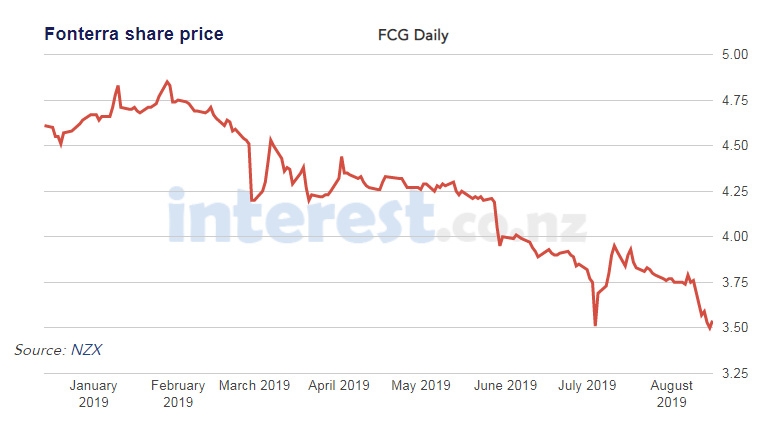Select the August 2019 axis label
Viewport: 760px width, 428px height.
pos(672,393)
